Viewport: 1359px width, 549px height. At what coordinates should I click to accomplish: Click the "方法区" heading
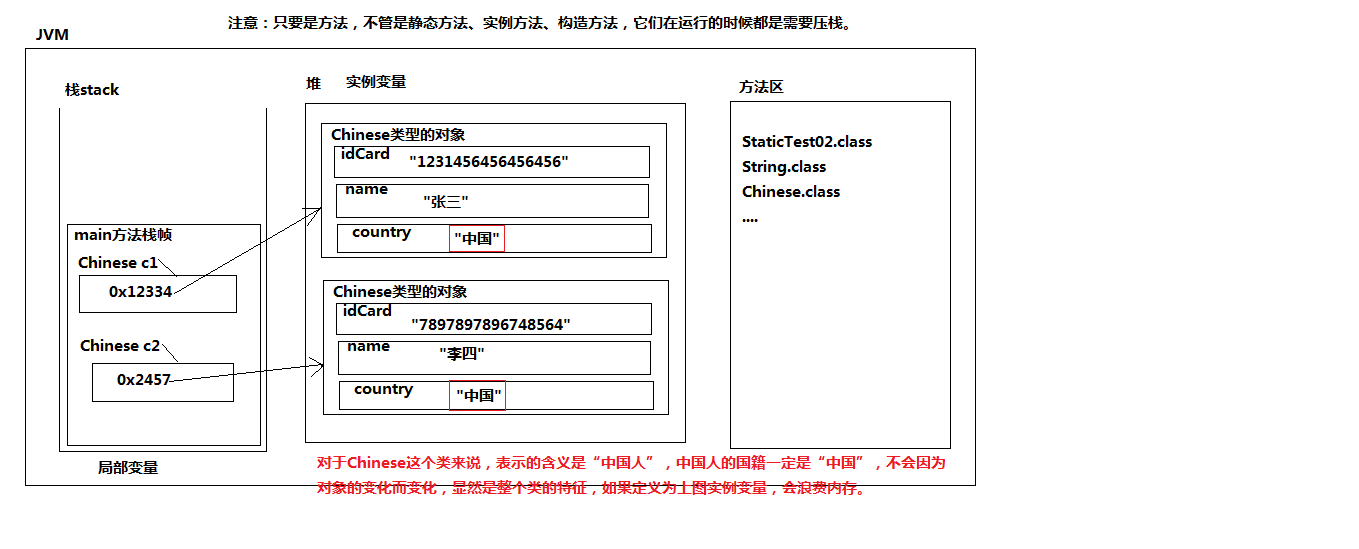pyautogui.click(x=760, y=87)
